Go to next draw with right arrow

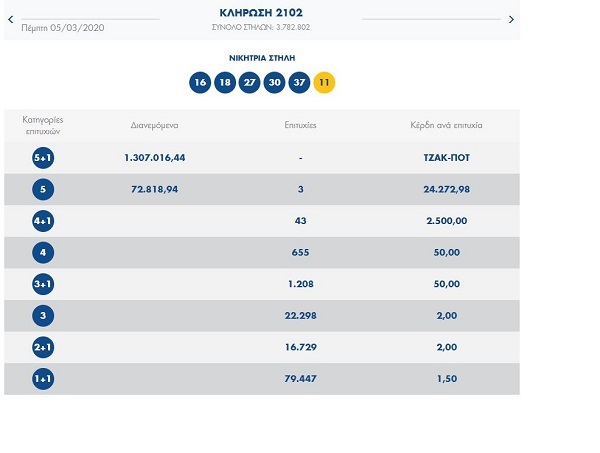coord(511,19)
